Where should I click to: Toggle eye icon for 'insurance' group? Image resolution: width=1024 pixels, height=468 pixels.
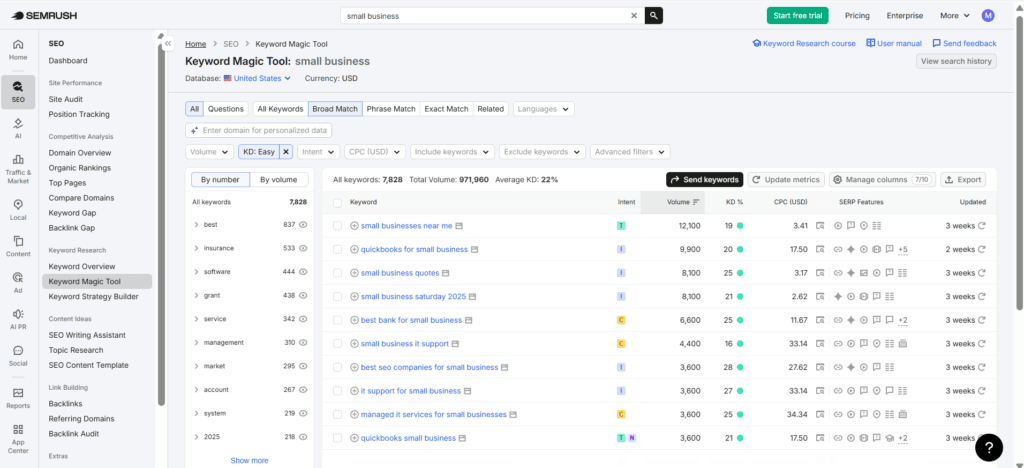[303, 248]
